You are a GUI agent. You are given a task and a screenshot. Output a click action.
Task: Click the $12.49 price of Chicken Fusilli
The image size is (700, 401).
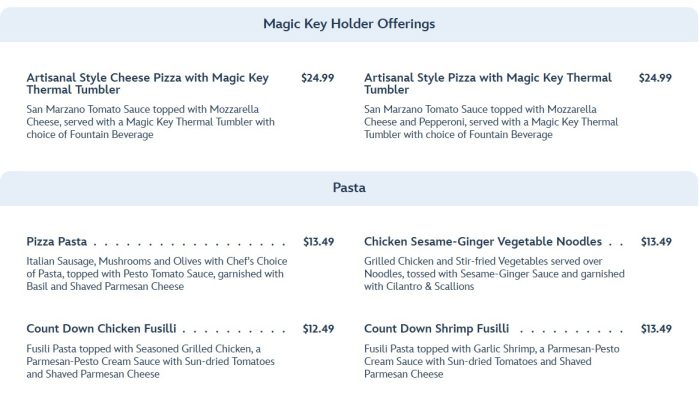coord(319,328)
